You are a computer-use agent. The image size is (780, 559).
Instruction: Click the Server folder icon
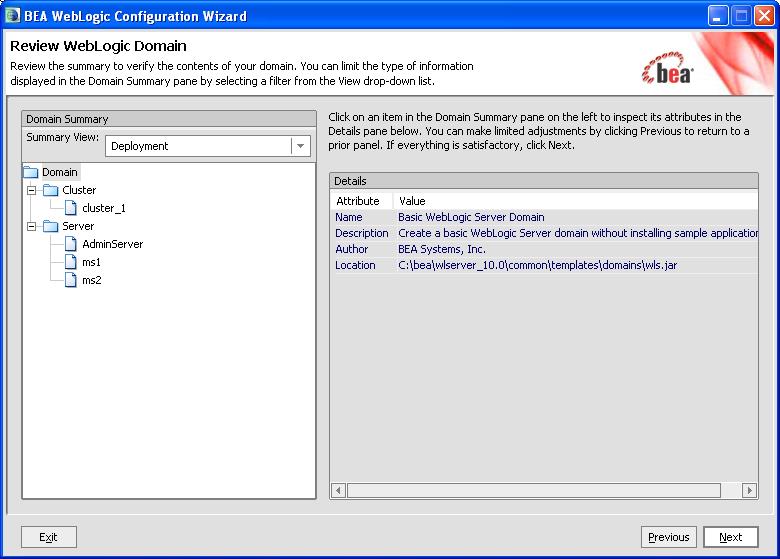(50, 227)
